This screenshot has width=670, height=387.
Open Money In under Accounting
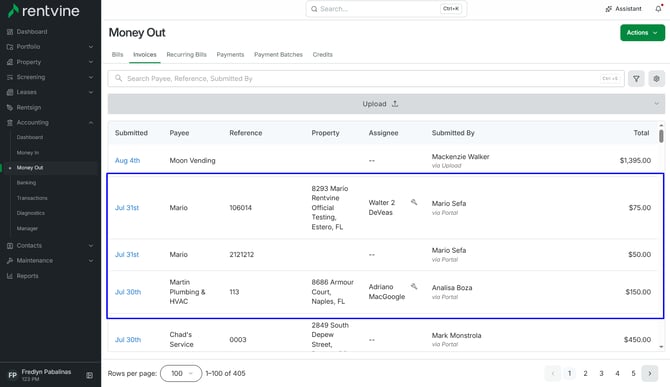[28, 152]
